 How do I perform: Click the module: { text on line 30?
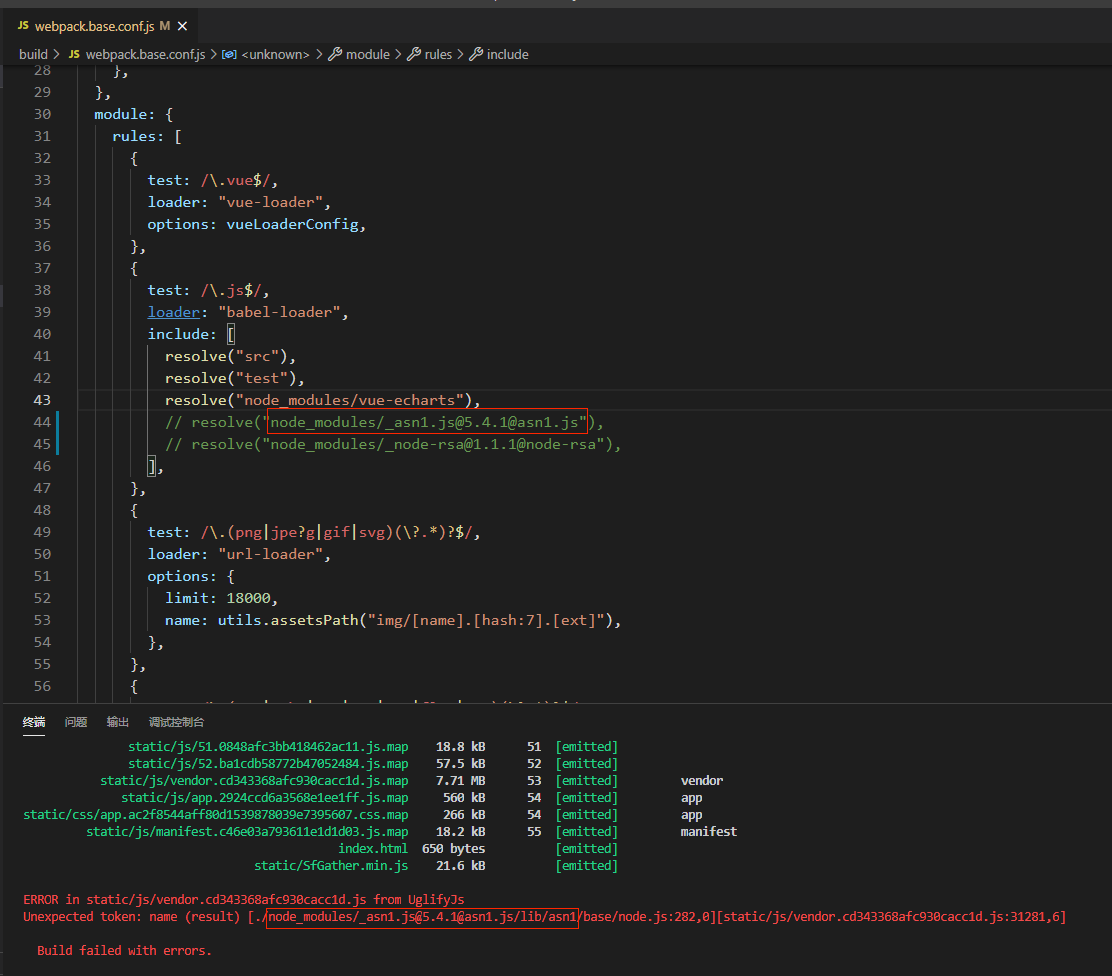(x=133, y=114)
